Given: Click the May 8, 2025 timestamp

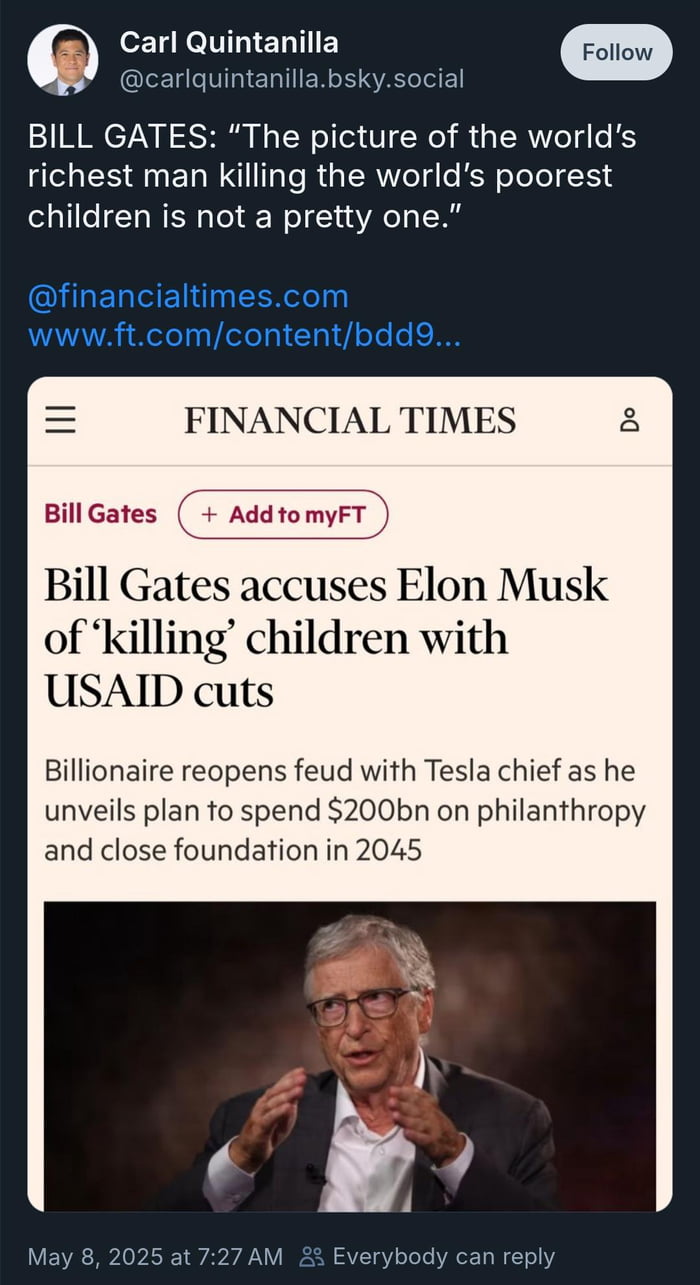Looking at the screenshot, I should tap(155, 1257).
